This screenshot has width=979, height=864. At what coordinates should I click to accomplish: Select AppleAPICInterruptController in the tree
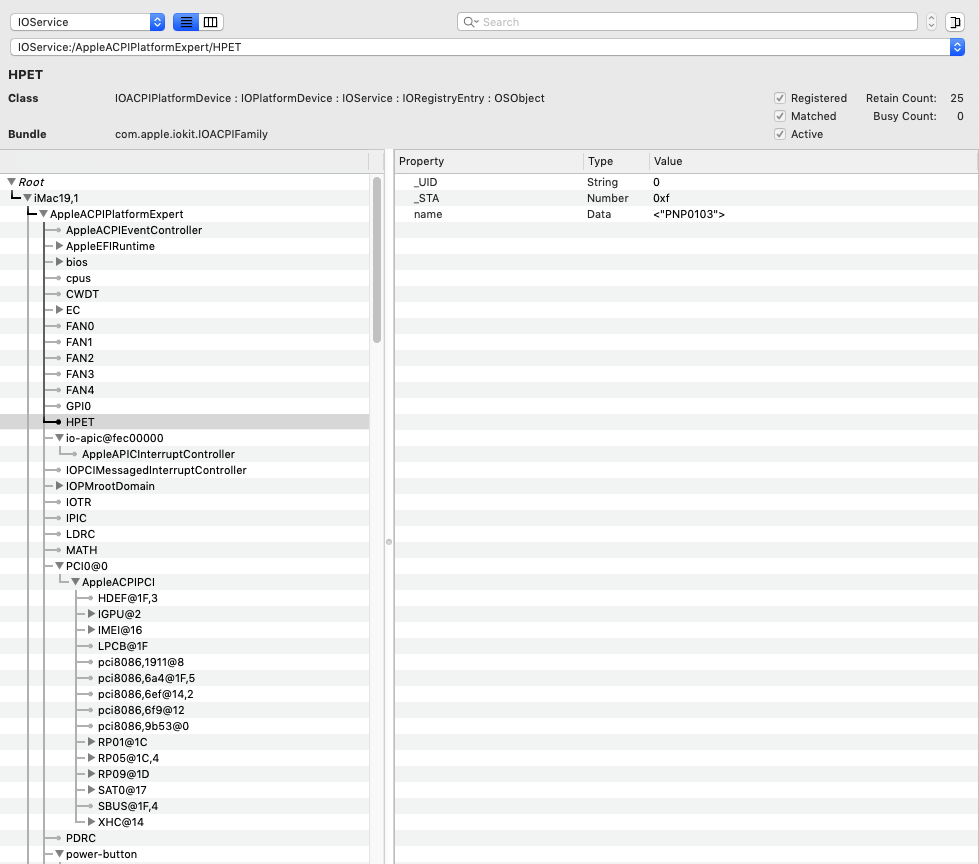pos(158,454)
